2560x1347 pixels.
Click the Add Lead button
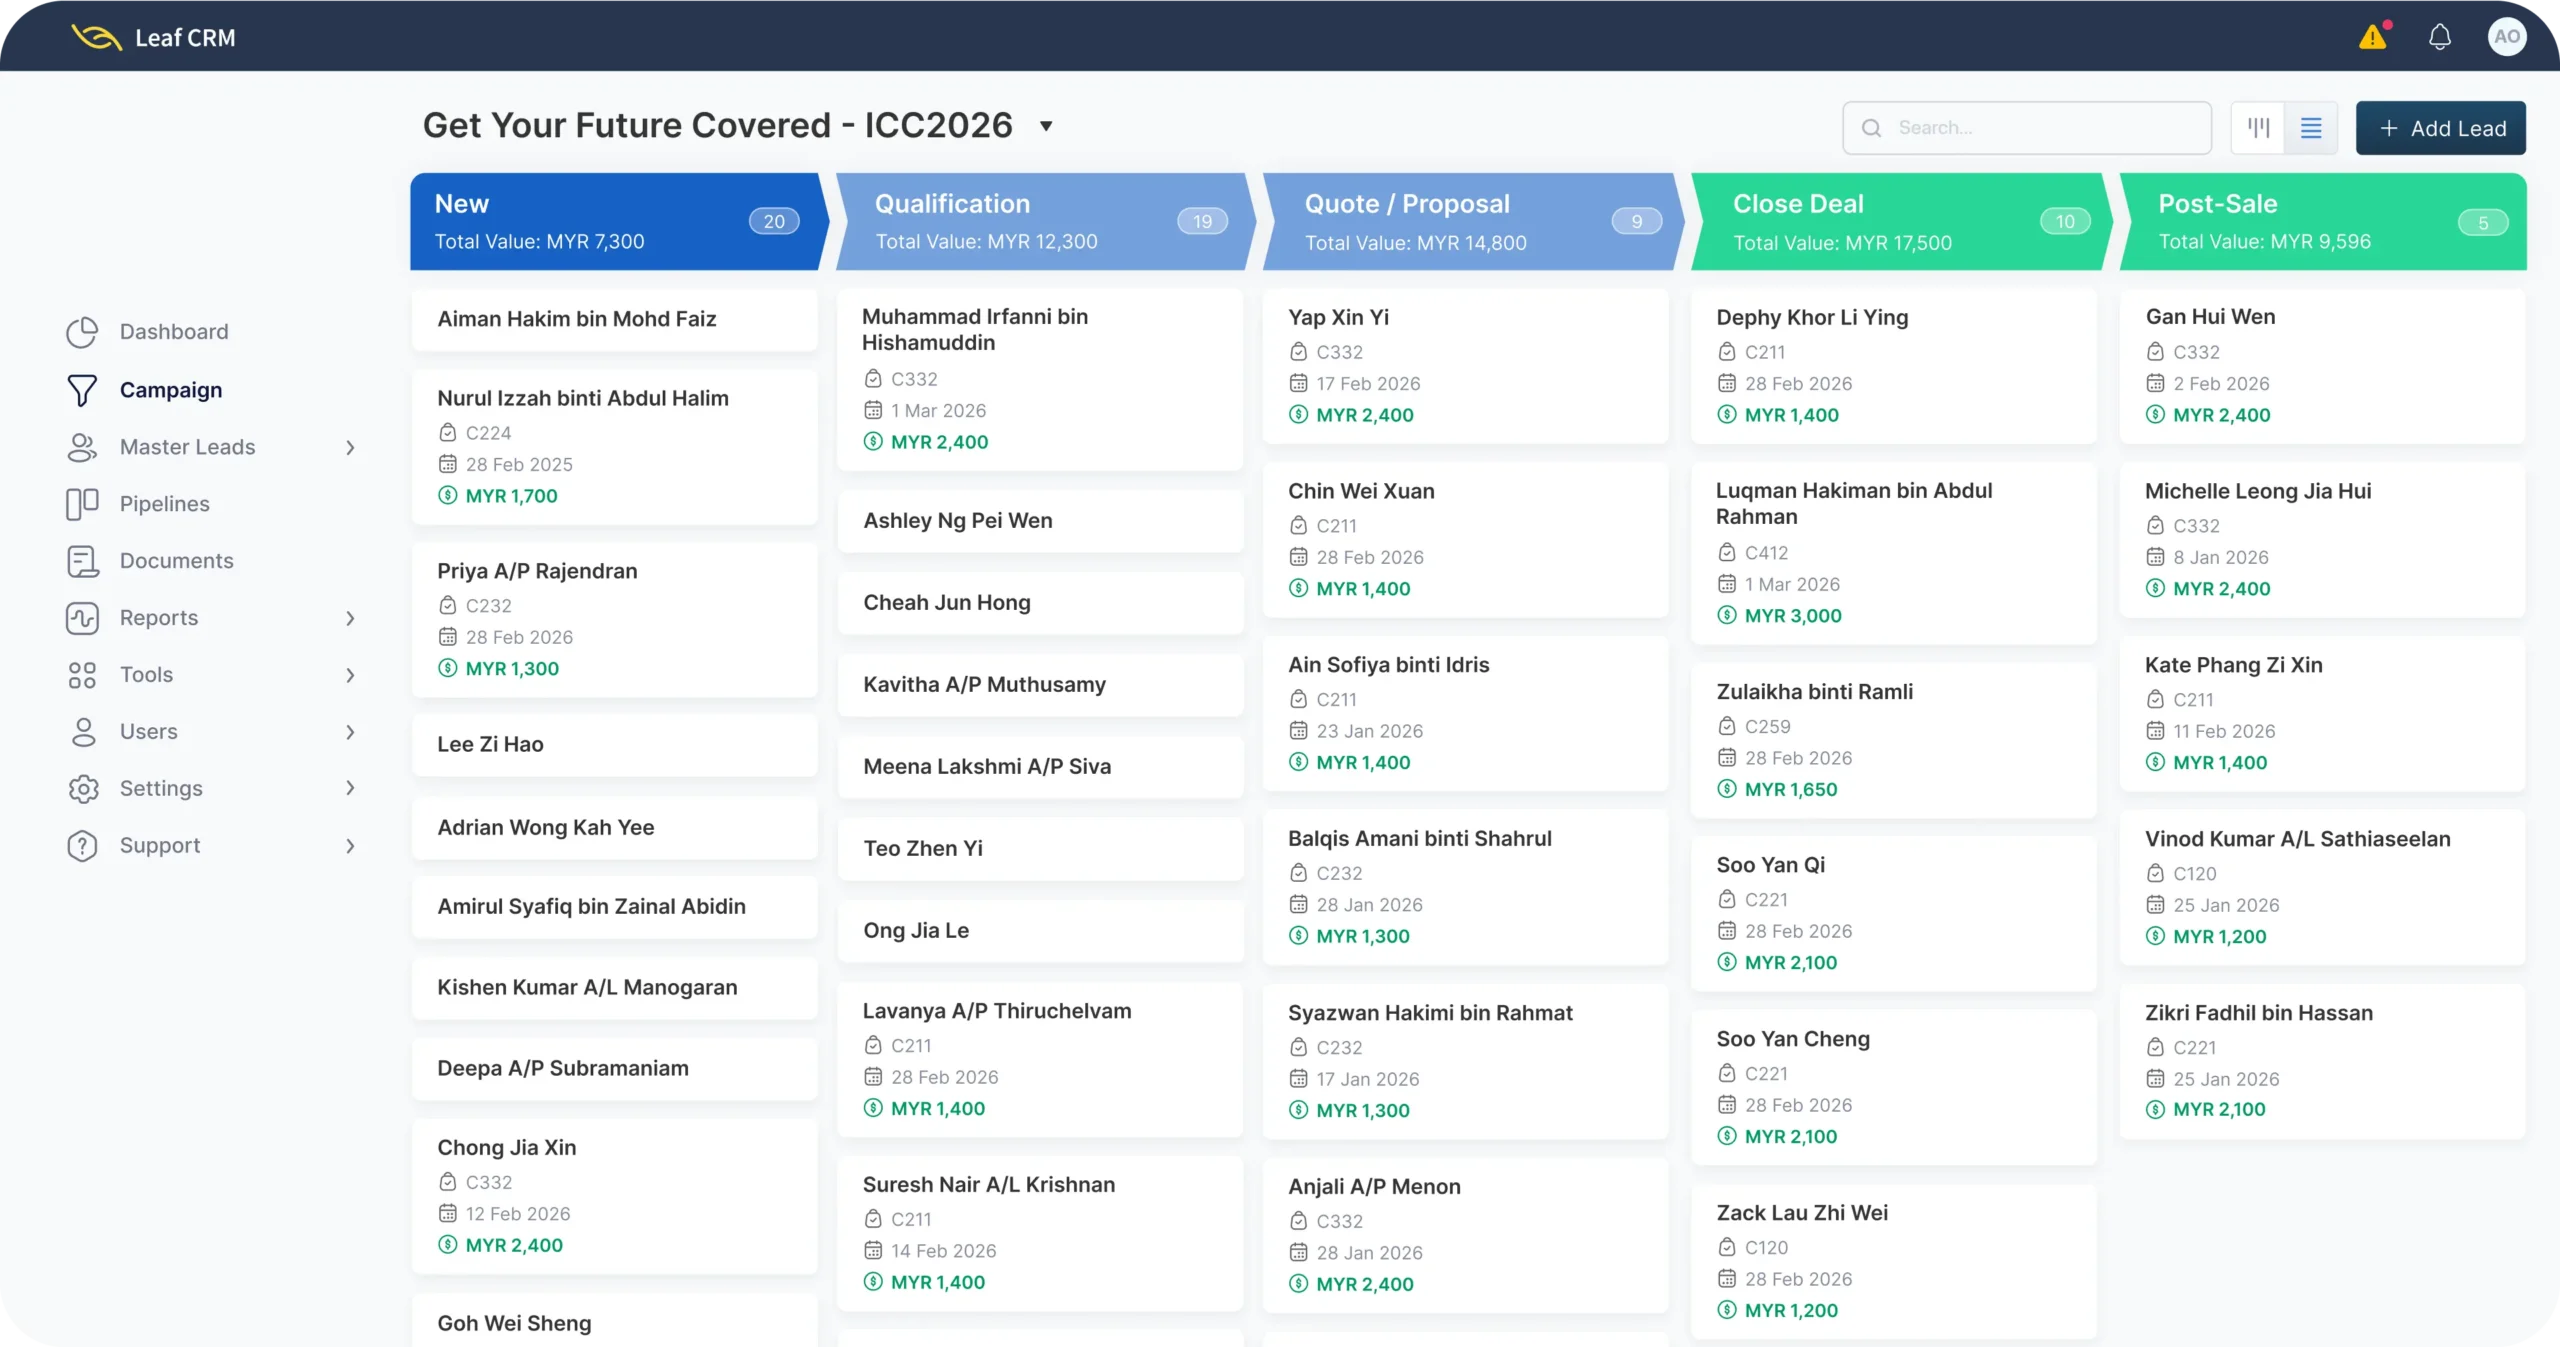pyautogui.click(x=2440, y=128)
